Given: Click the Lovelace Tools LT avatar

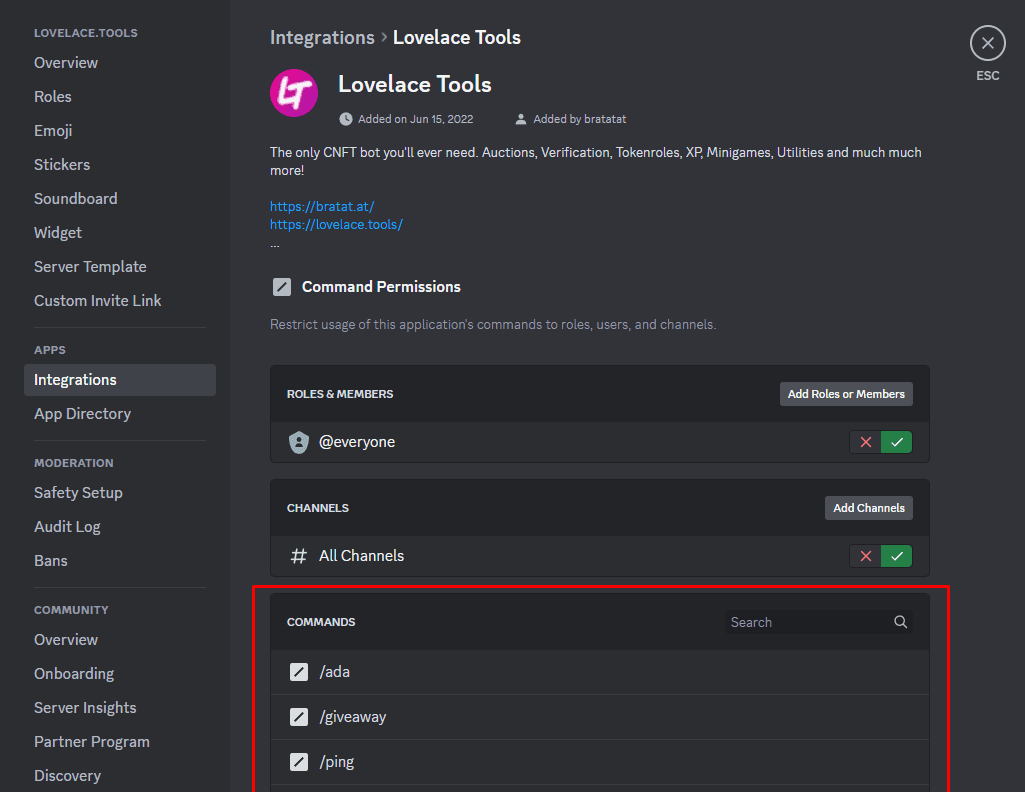Looking at the screenshot, I should [294, 93].
